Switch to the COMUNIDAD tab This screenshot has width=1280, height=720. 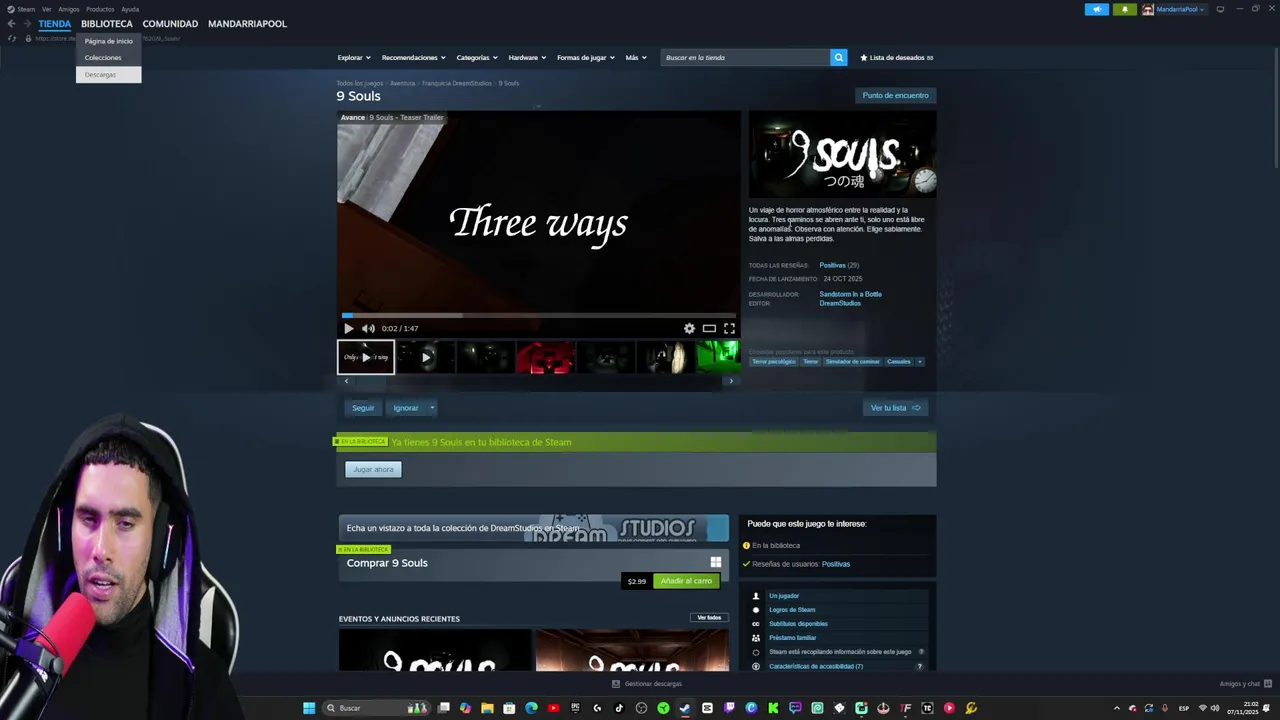(x=170, y=24)
